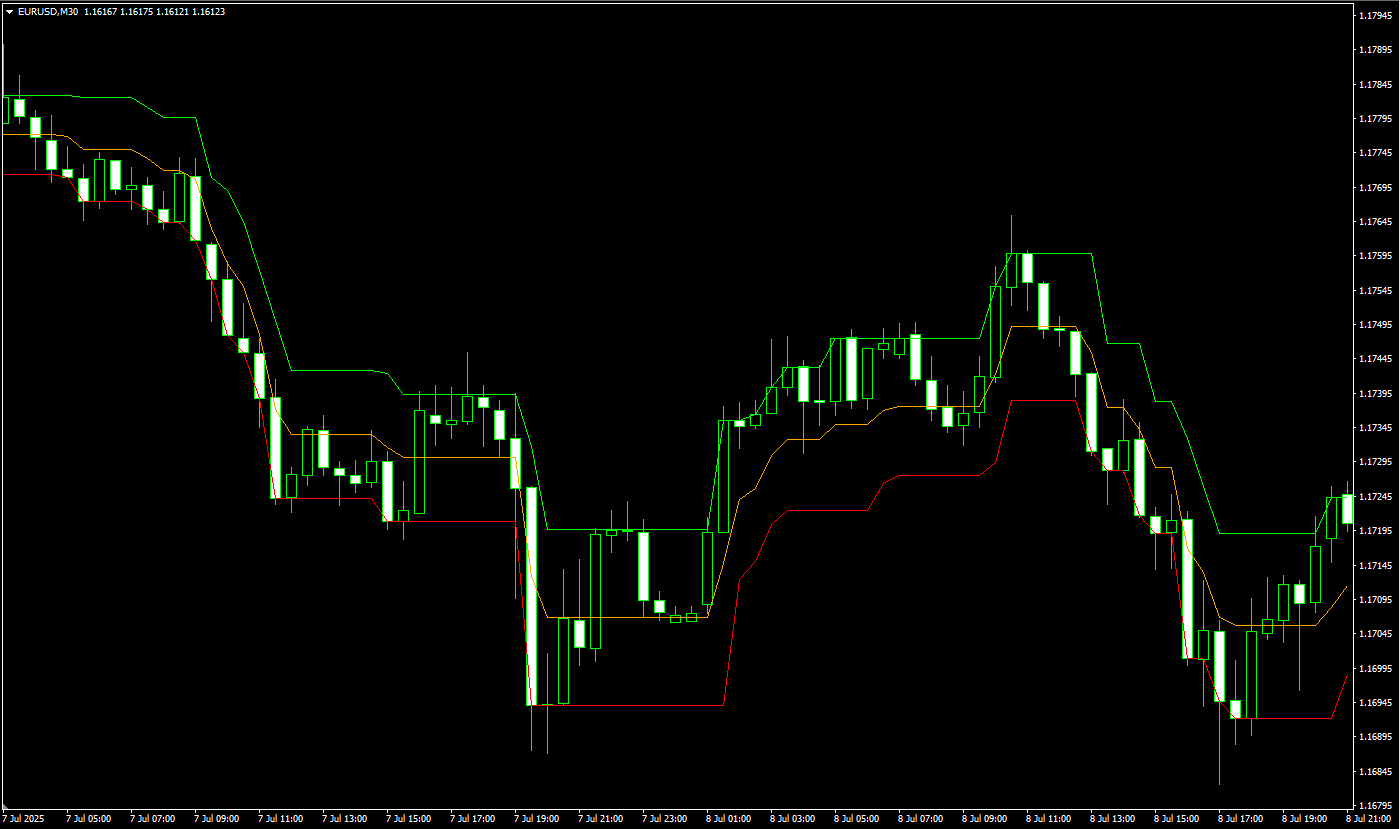Click price label 1.17095

tap(1376, 600)
